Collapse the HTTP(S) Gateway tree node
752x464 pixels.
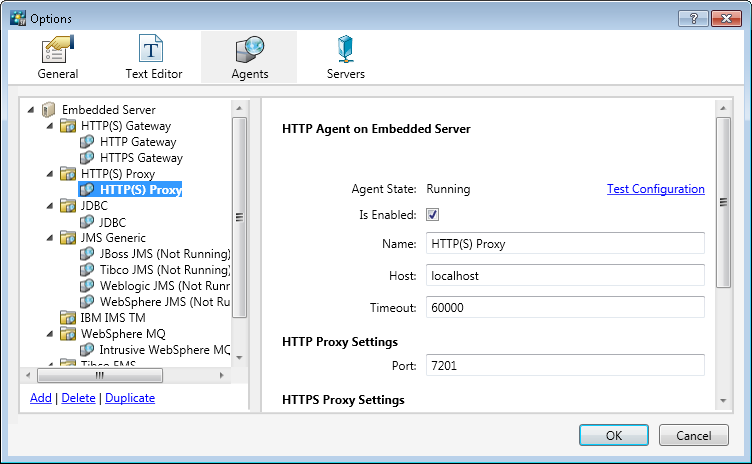[49, 126]
